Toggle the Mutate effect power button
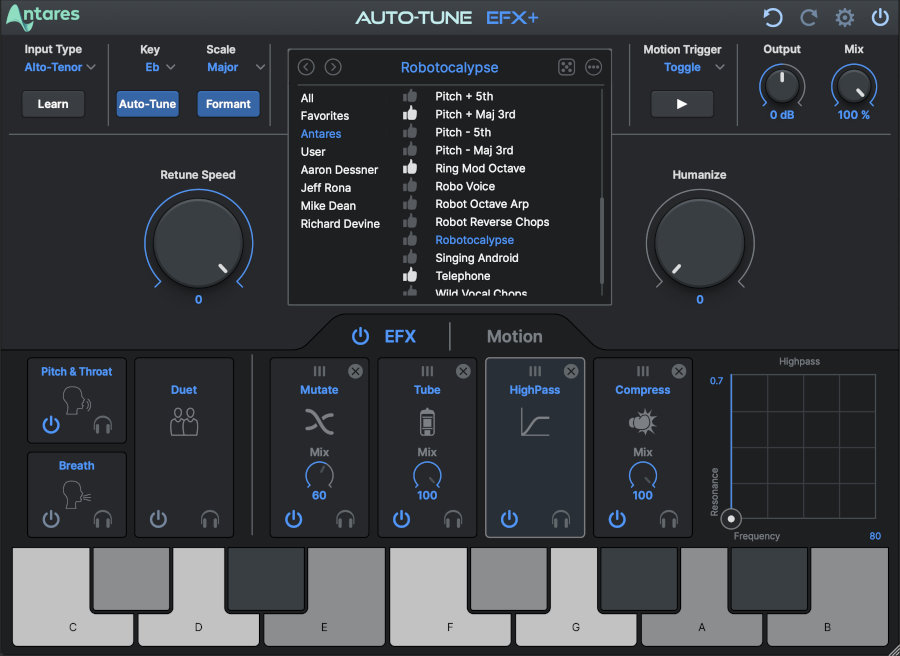The height and width of the screenshot is (656, 900). pyautogui.click(x=293, y=519)
